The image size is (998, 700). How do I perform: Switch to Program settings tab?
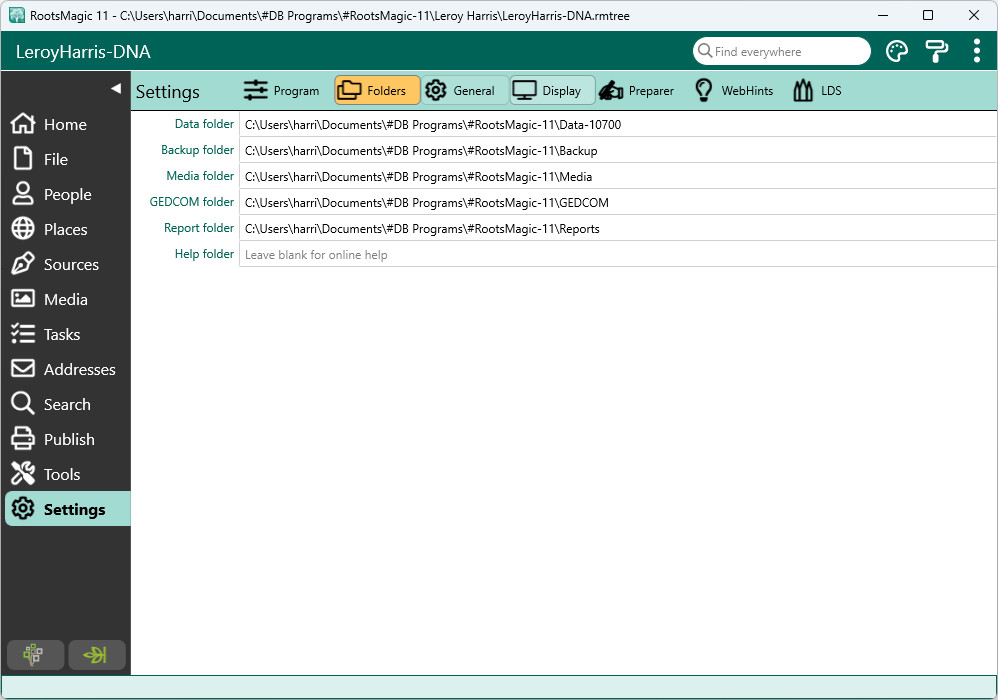tap(281, 91)
